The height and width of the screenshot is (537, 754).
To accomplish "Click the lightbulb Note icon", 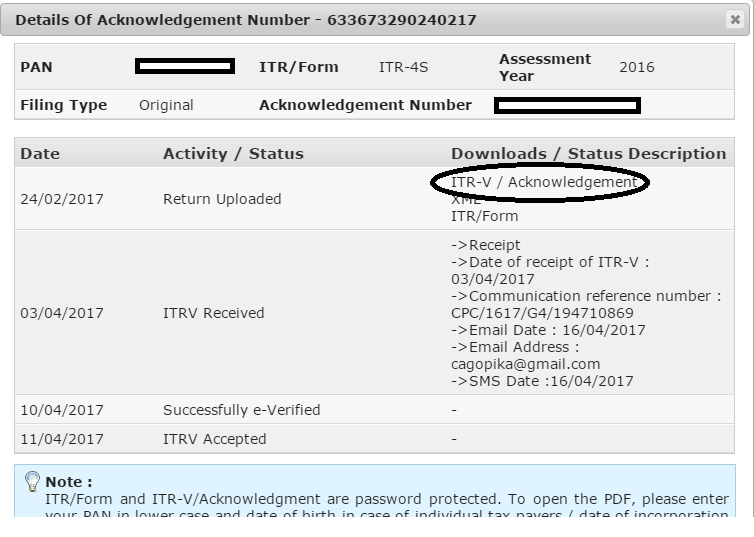I will point(32,482).
